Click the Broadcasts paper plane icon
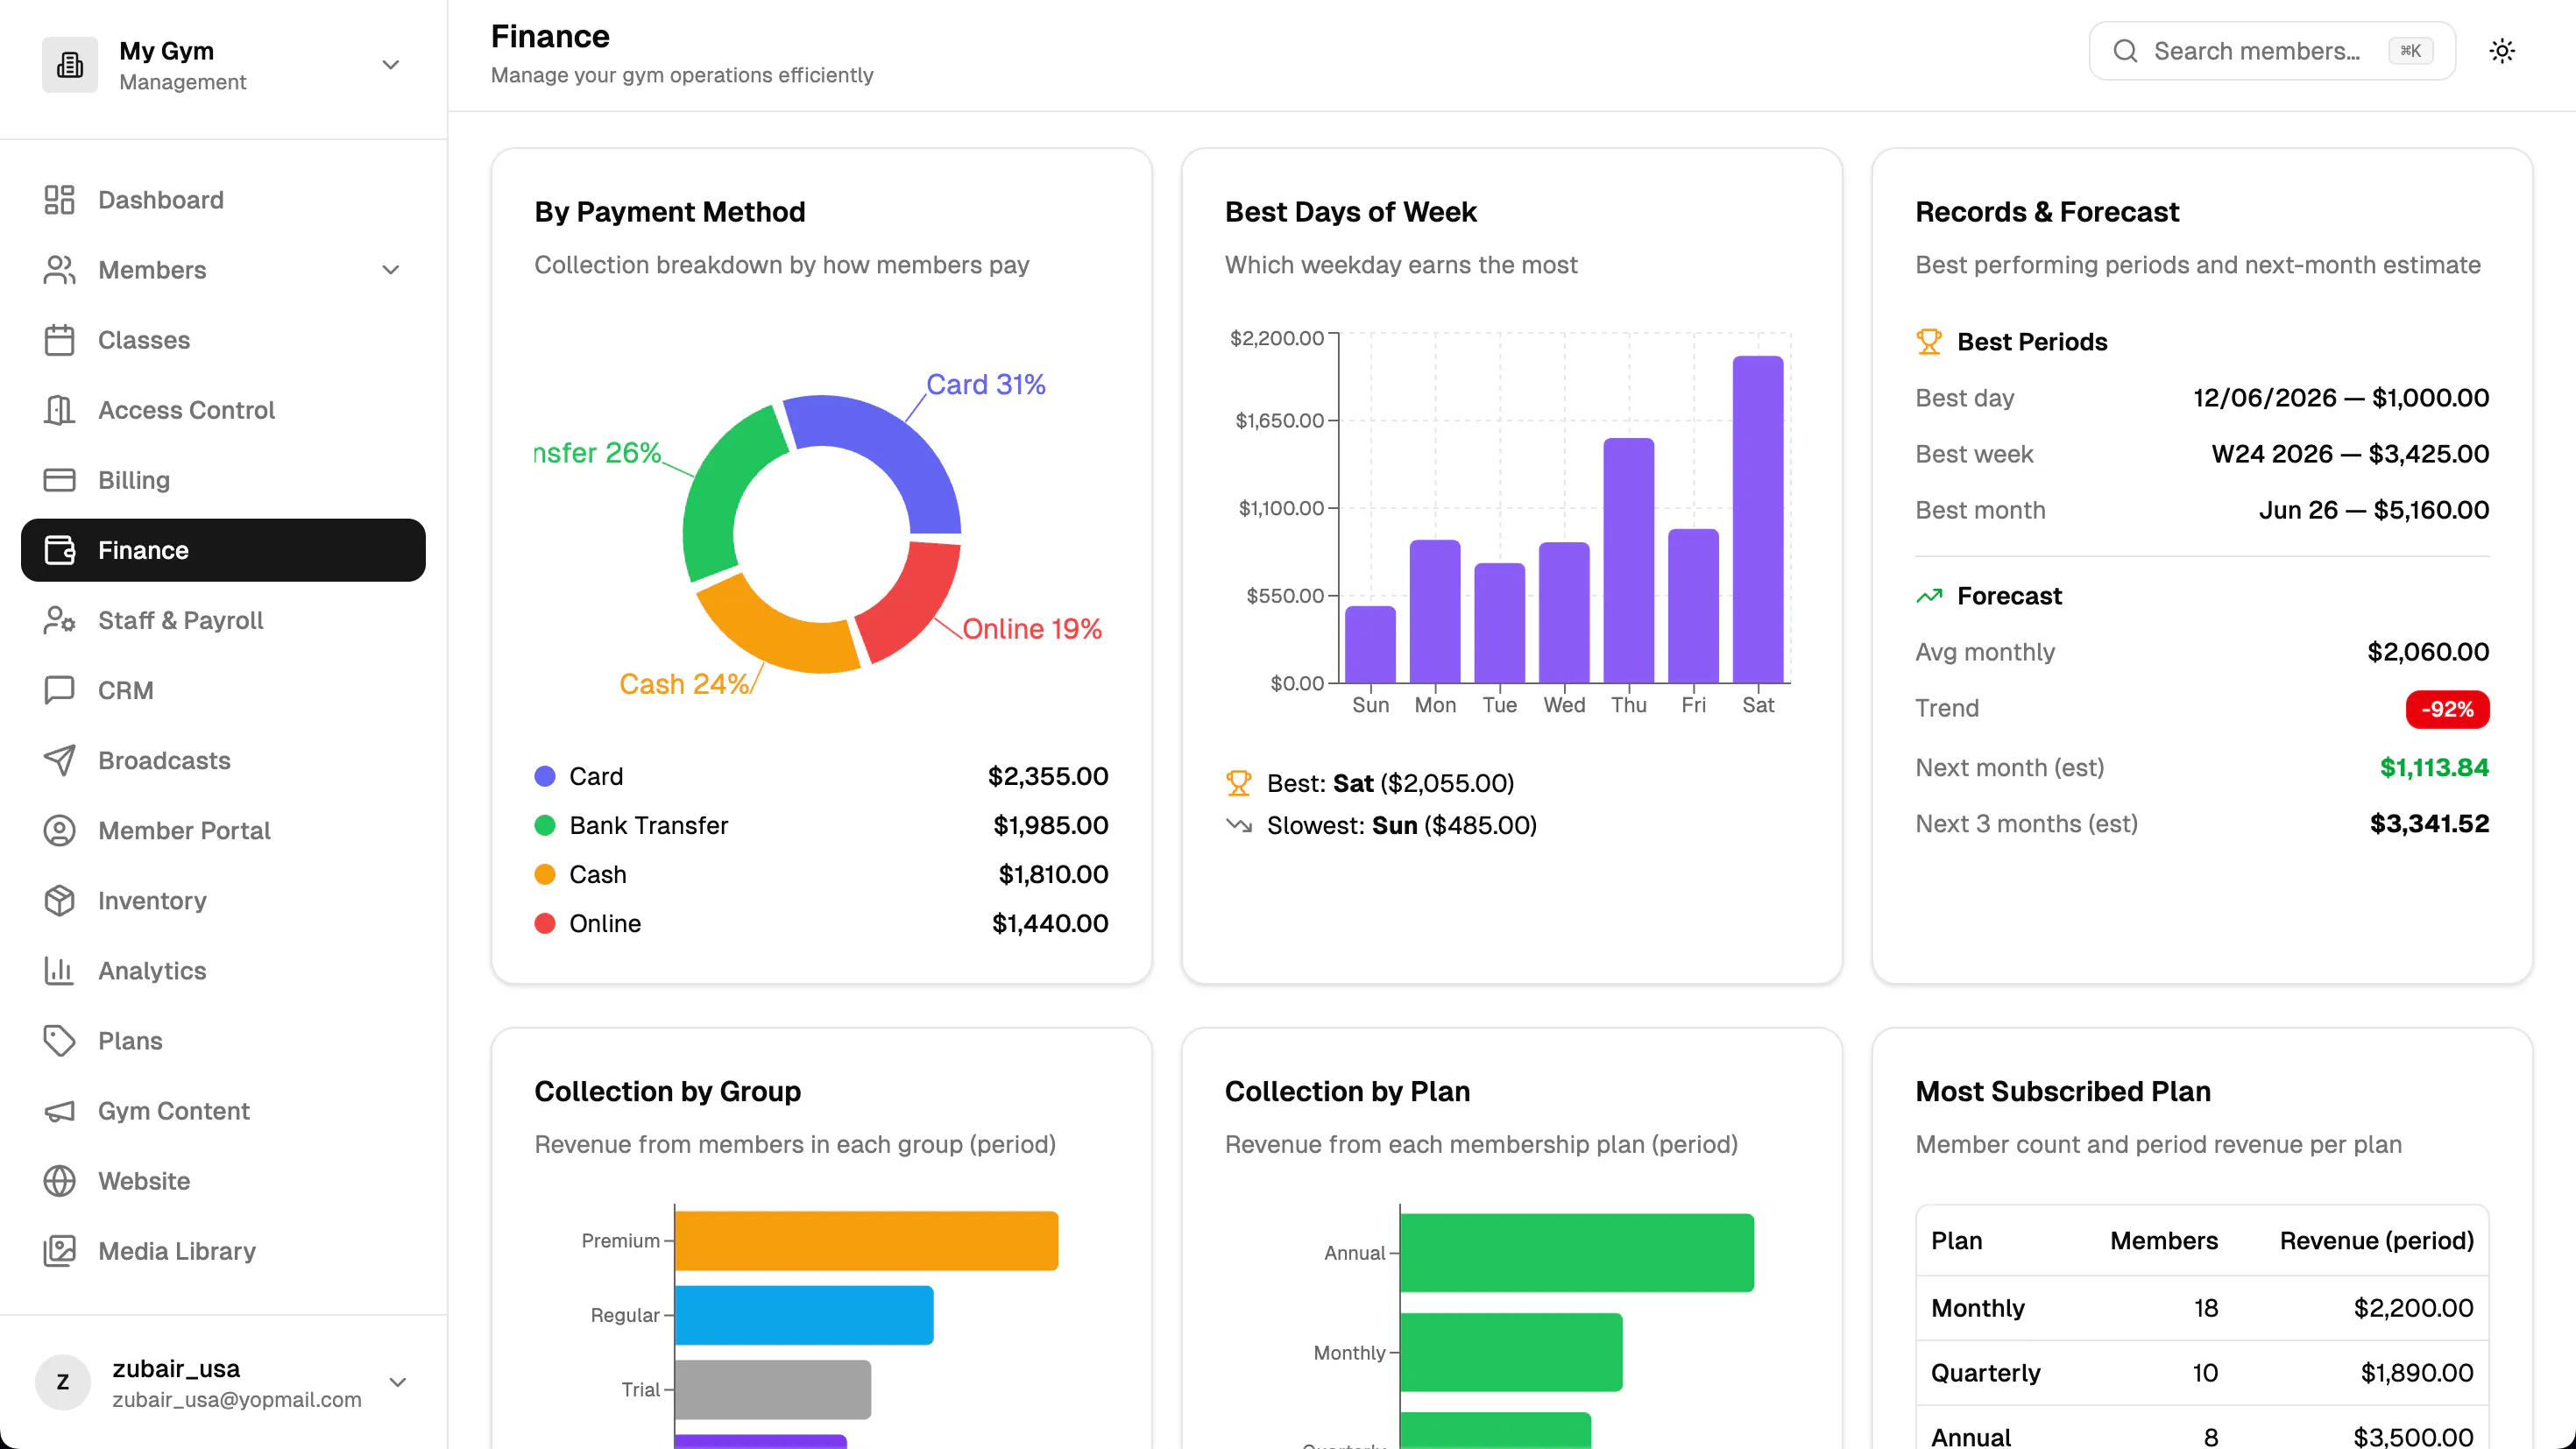 coord(59,760)
